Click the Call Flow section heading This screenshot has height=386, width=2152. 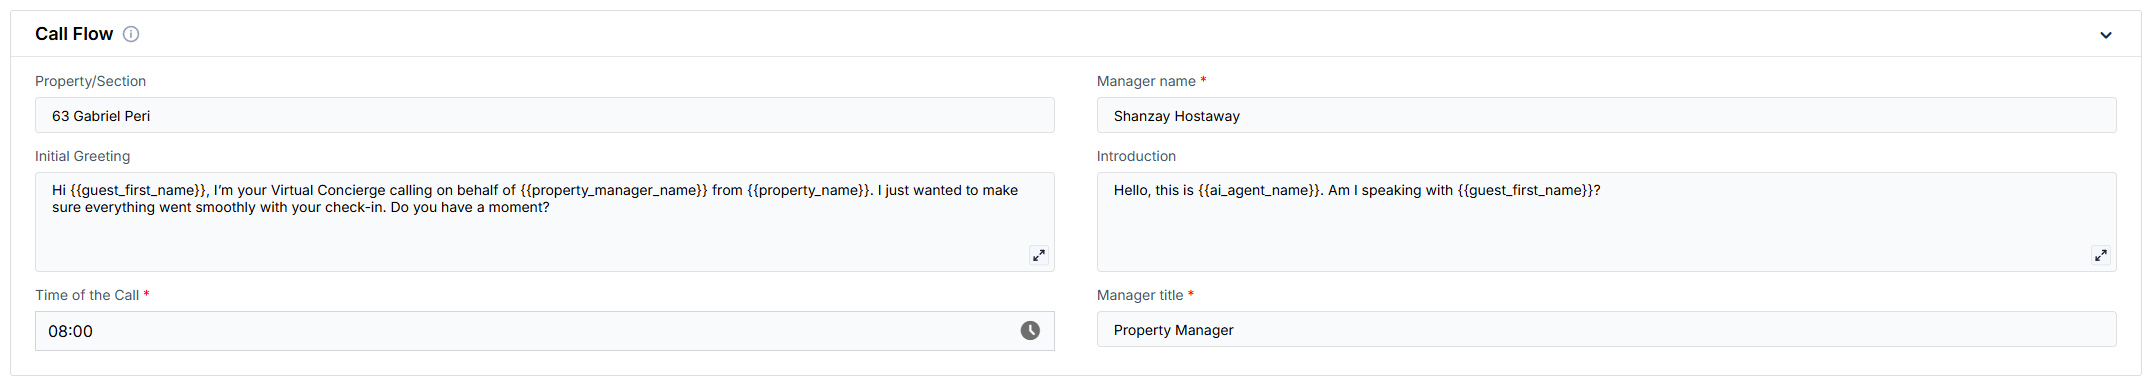coord(74,34)
